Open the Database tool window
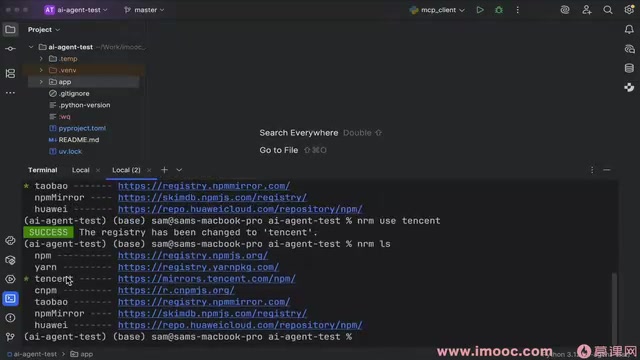The width and height of the screenshot is (640, 360). click(x=629, y=68)
